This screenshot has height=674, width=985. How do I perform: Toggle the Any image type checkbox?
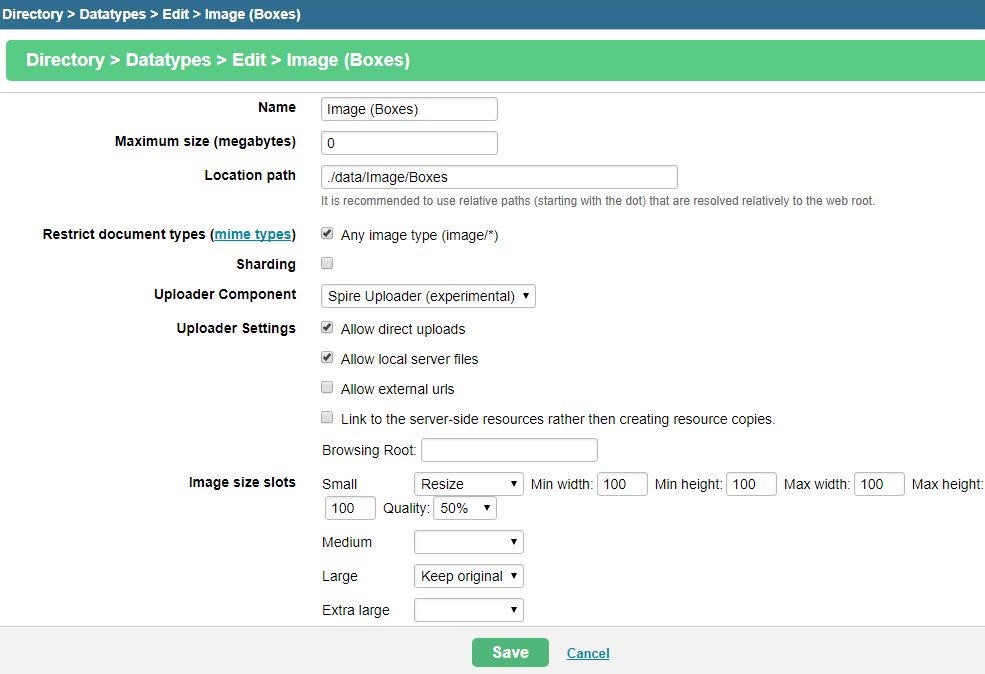(327, 234)
